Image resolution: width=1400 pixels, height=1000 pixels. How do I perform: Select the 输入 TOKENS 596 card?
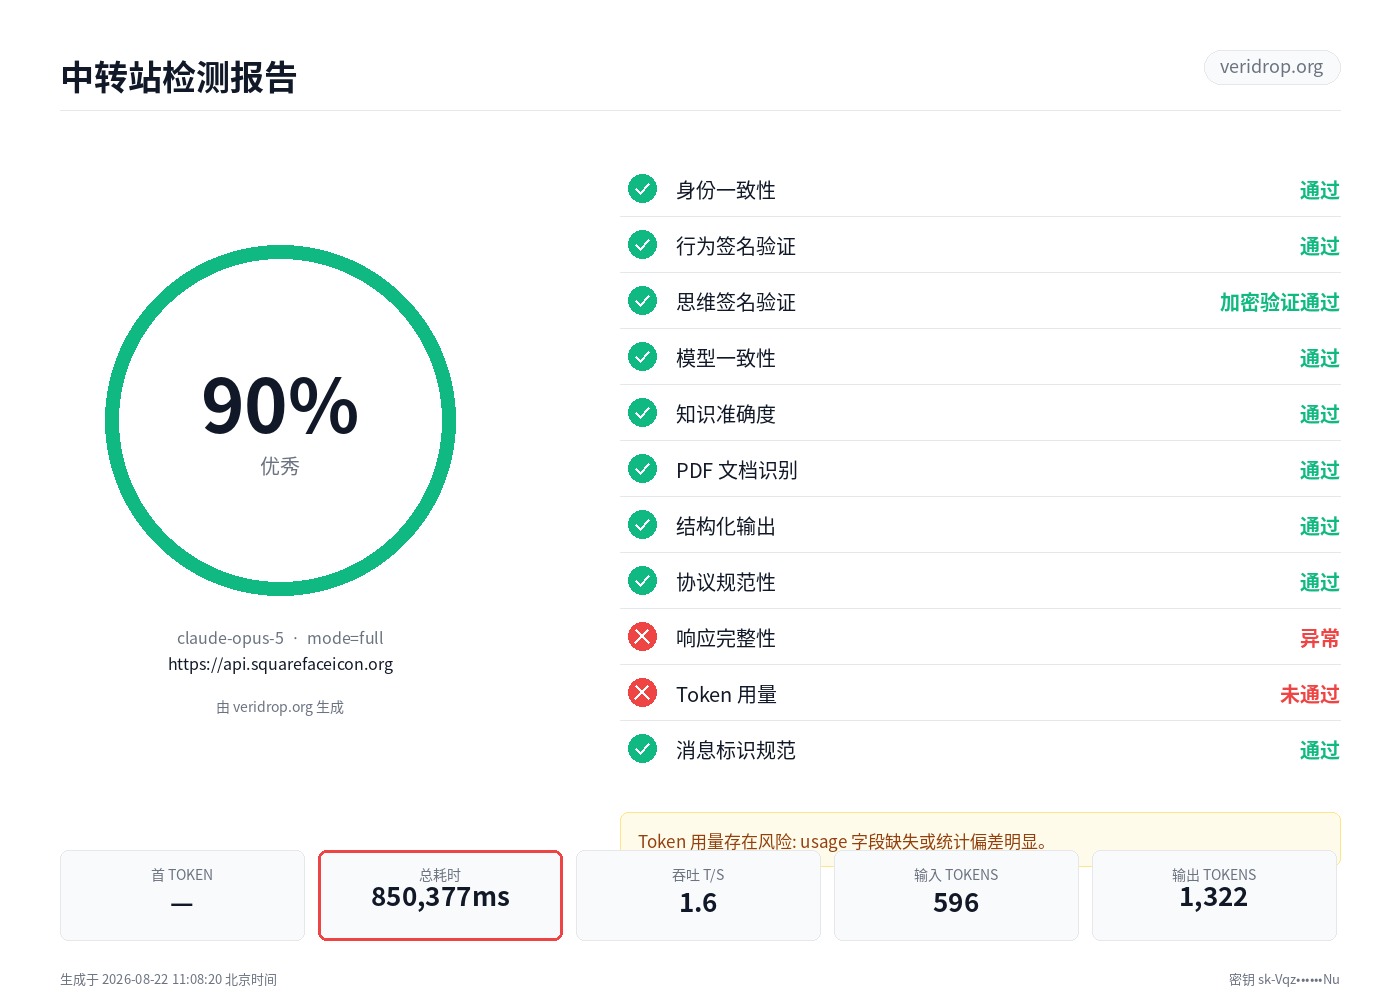pos(956,895)
